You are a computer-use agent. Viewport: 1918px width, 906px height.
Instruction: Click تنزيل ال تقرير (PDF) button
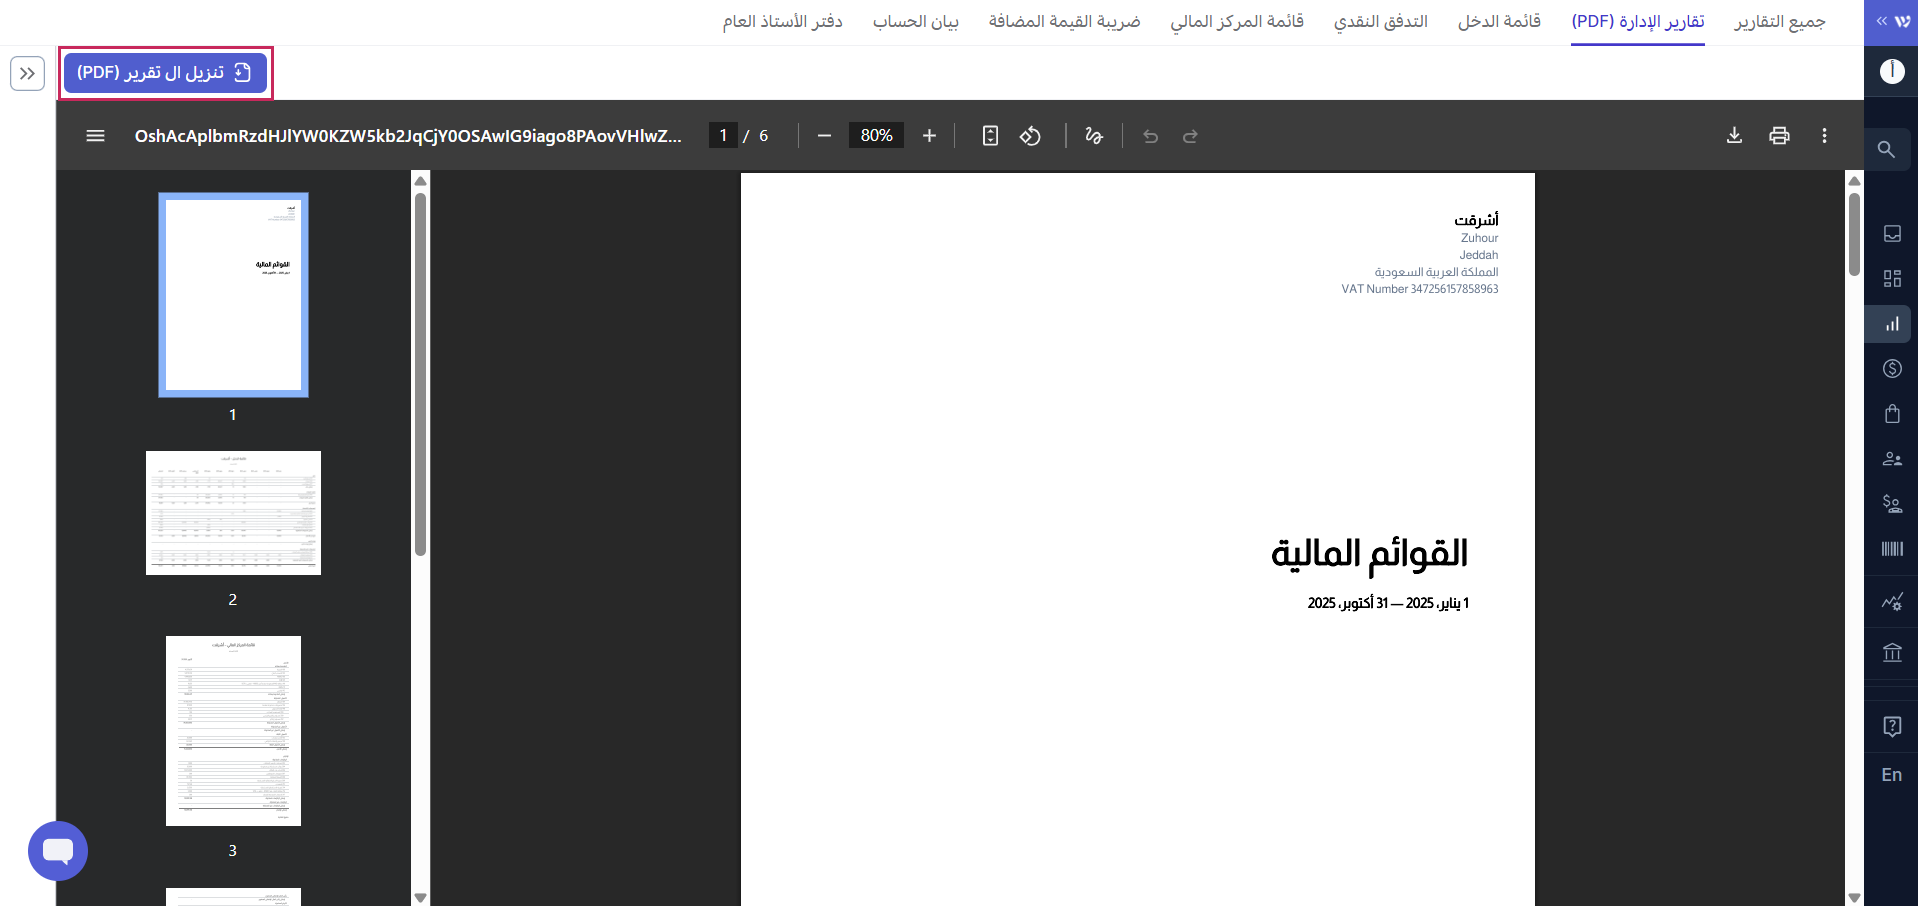[x=165, y=73]
